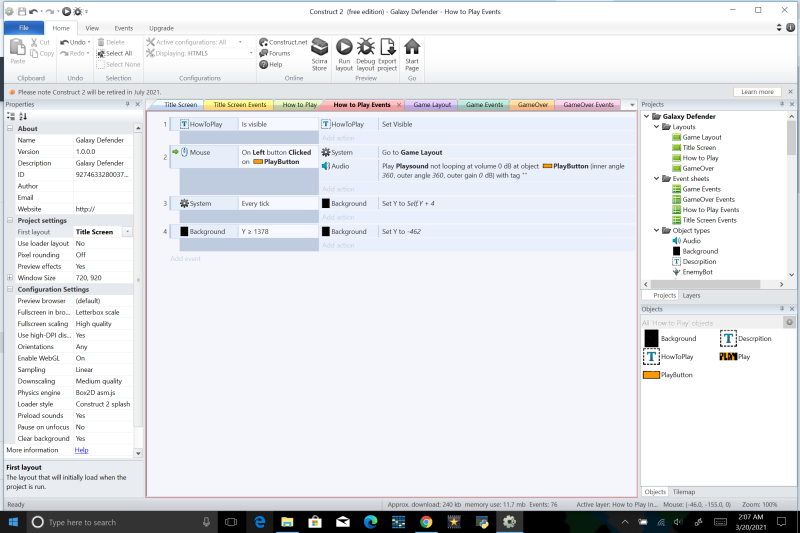Select GameOver Events in project tree

pyautogui.click(x=703, y=199)
